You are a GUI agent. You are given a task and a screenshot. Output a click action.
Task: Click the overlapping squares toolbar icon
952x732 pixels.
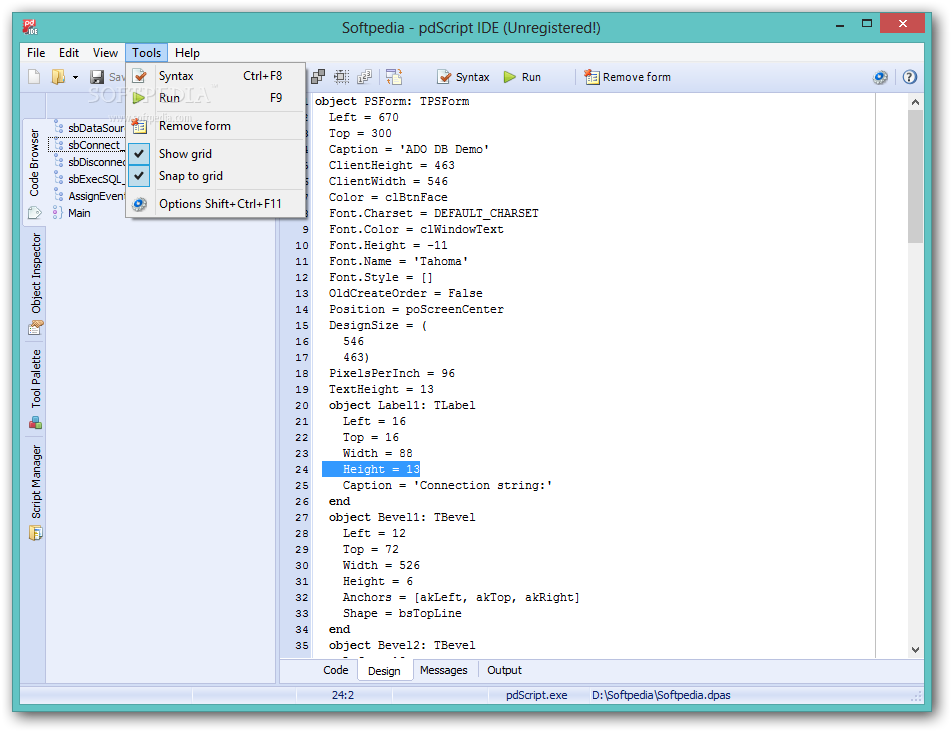tap(318, 76)
